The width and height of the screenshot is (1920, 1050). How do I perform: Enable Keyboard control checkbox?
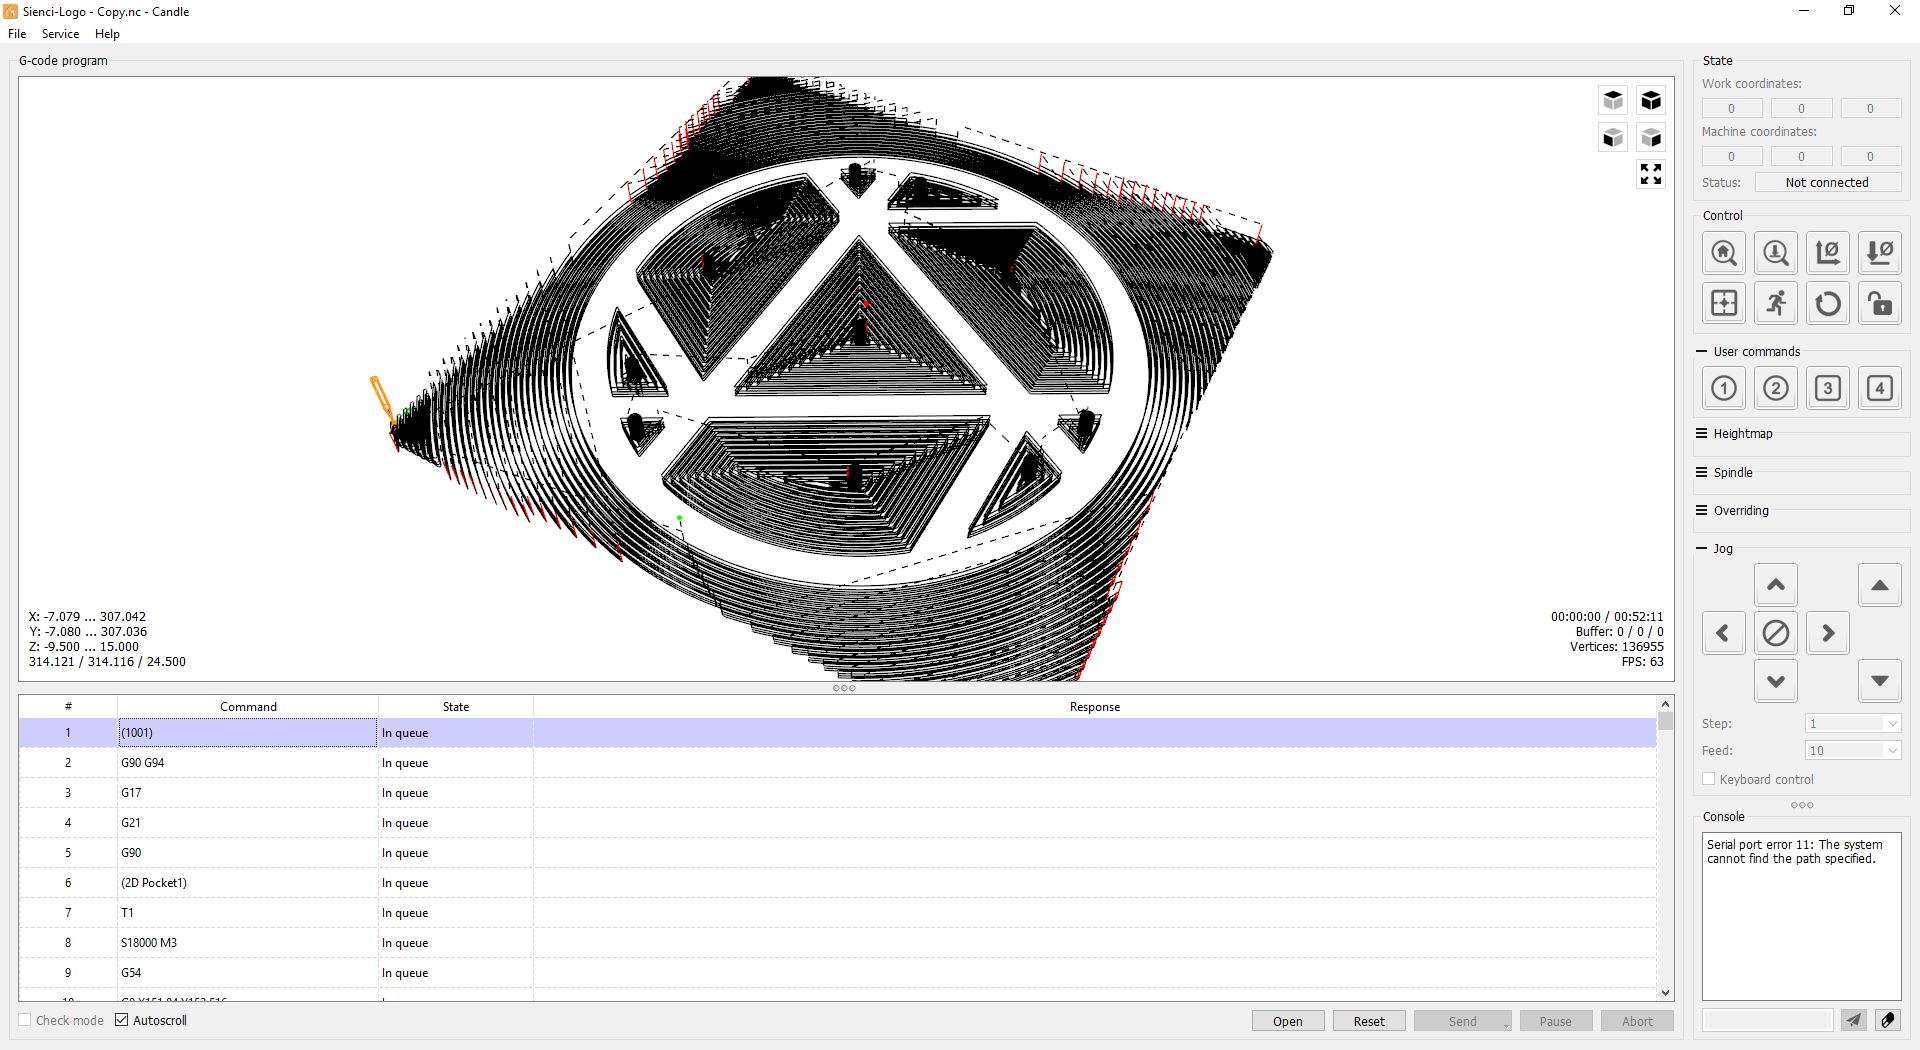[x=1709, y=779]
